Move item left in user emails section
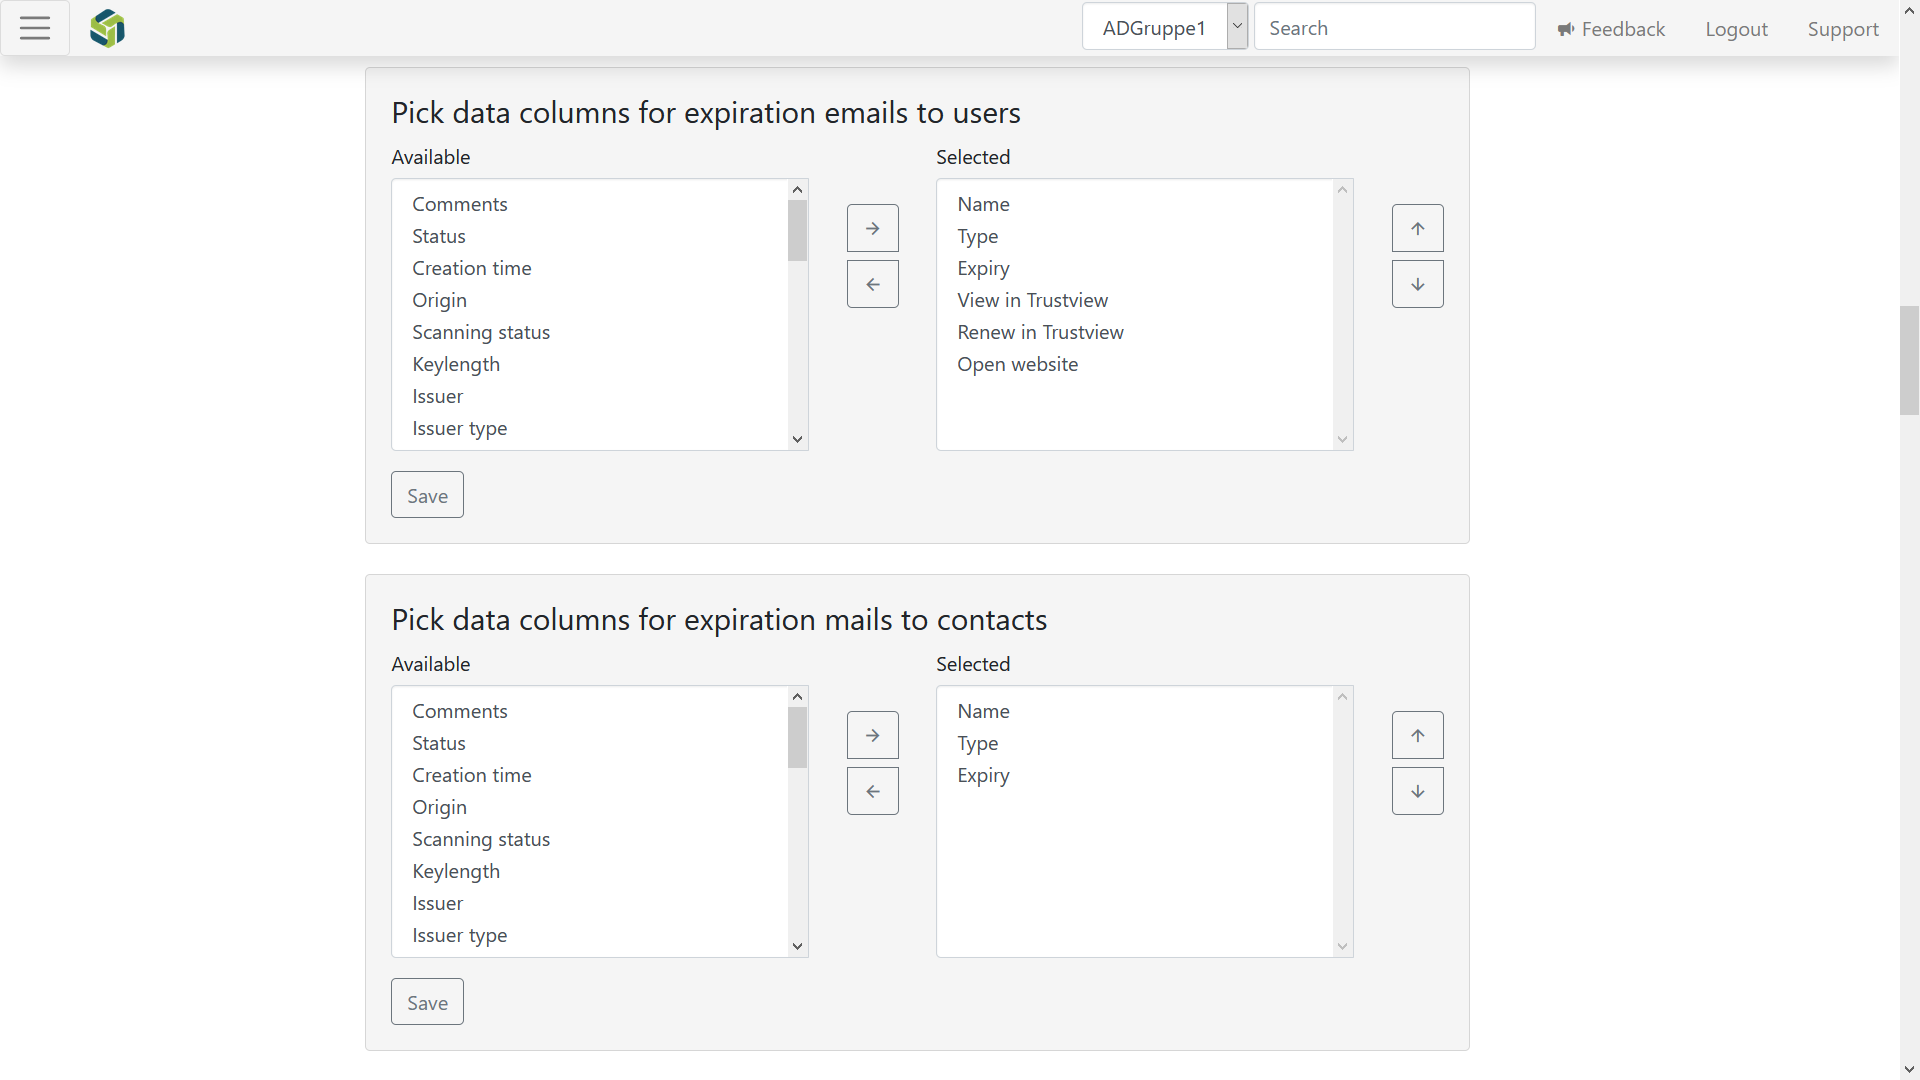The image size is (1920, 1080). pyautogui.click(x=872, y=284)
